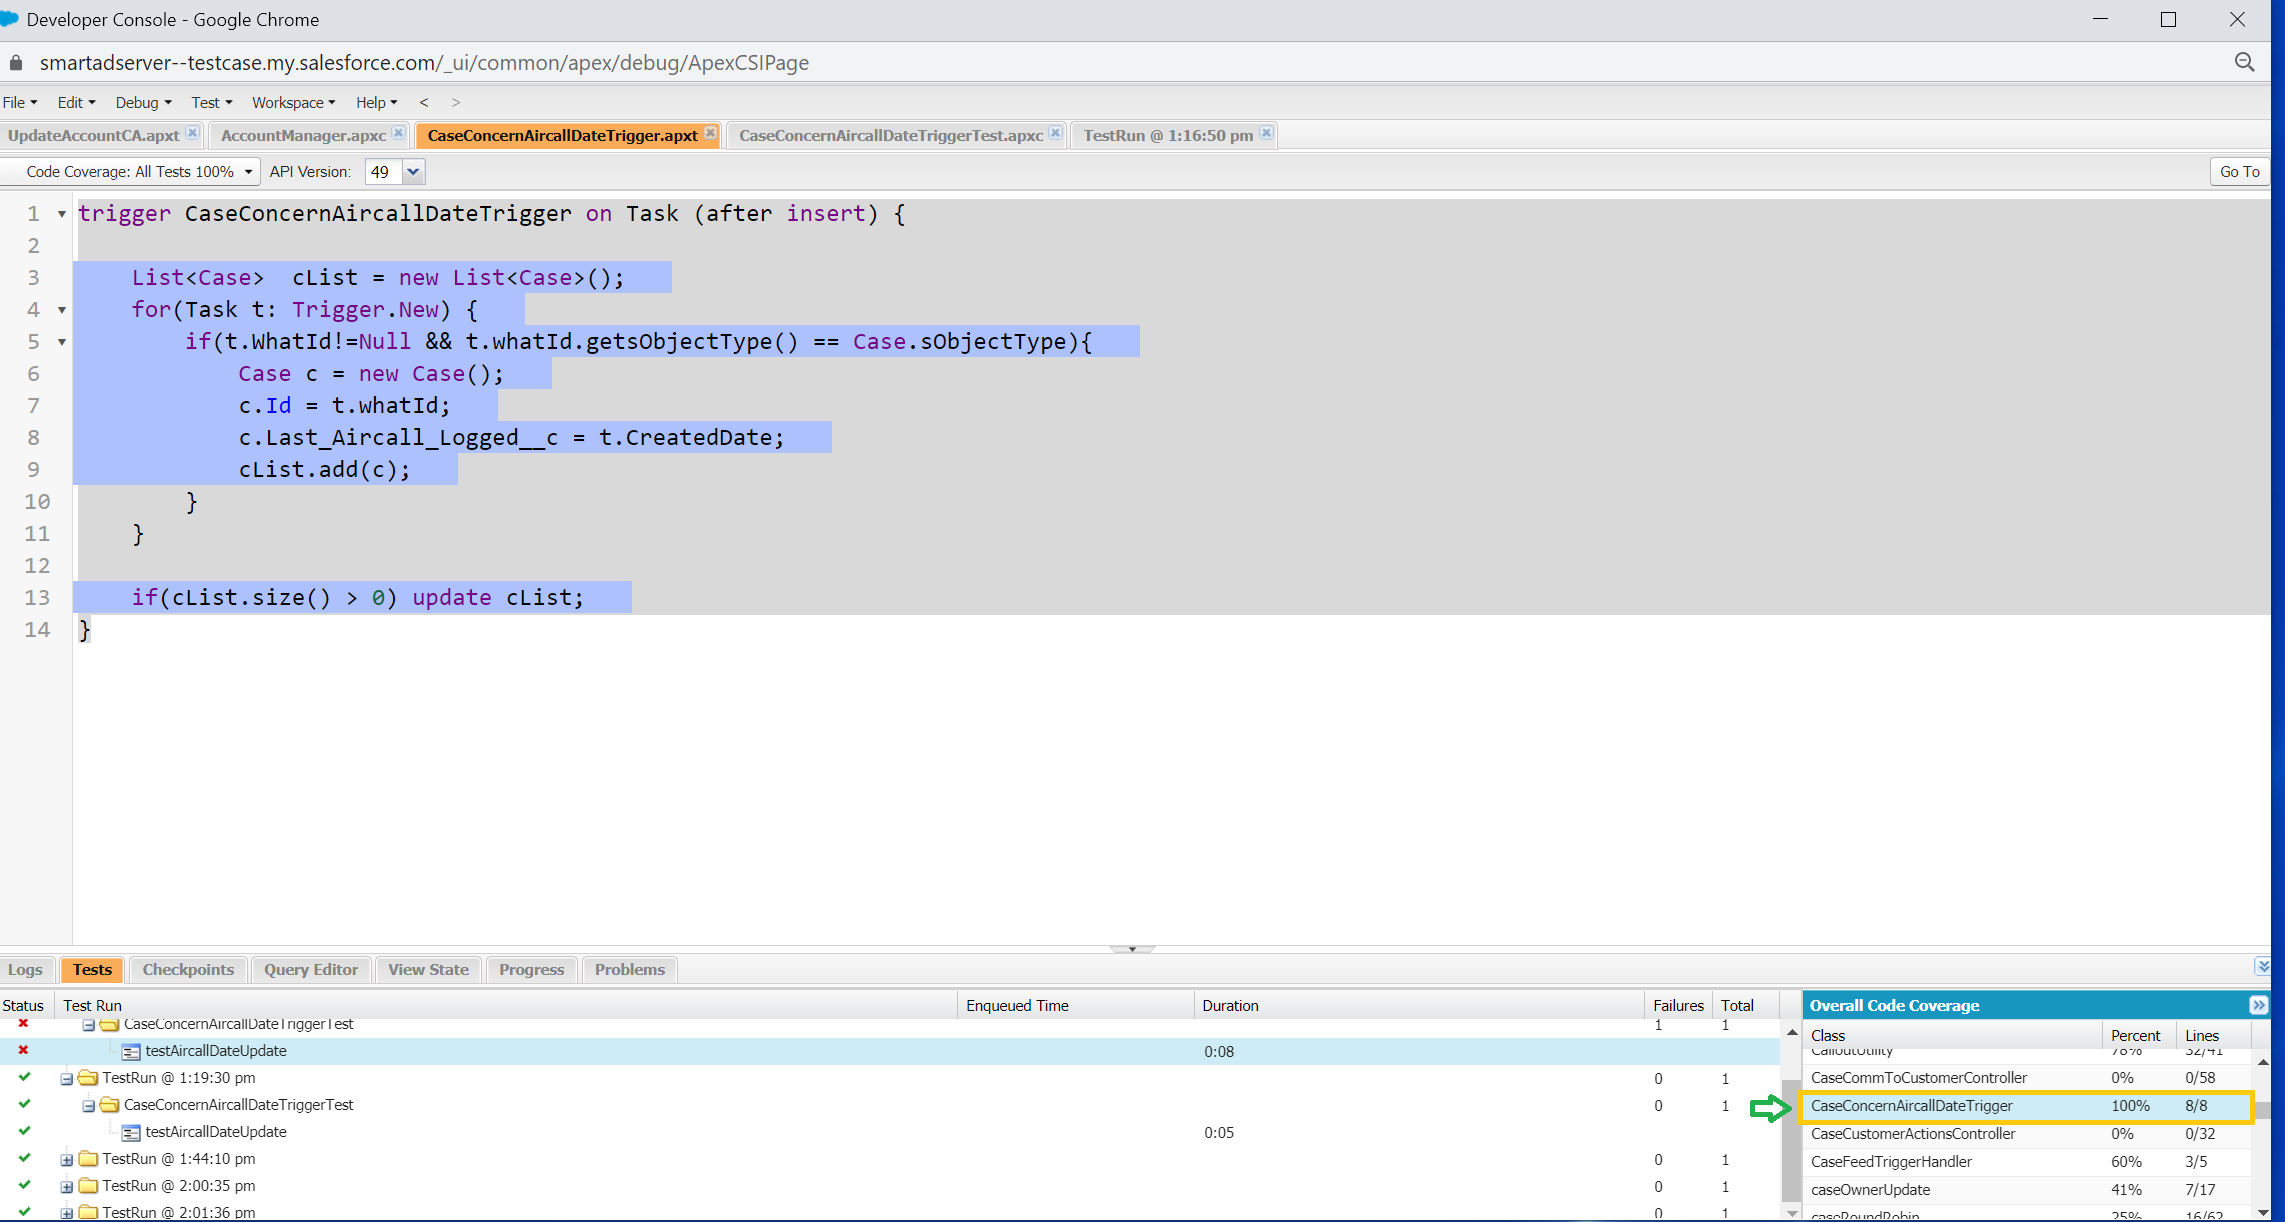Close TestRun @ 1:16:50 pm tab
This screenshot has width=2285, height=1222.
(x=1266, y=133)
